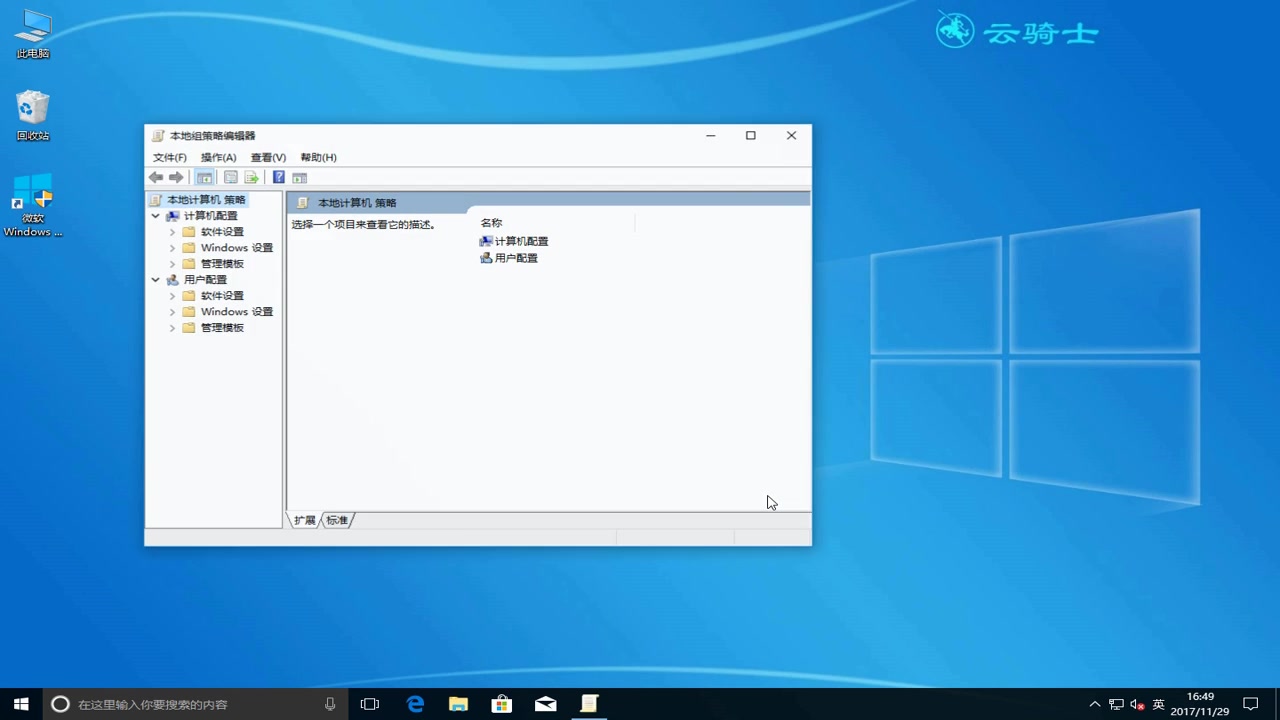Click the microphone icon in the search box

[330, 704]
